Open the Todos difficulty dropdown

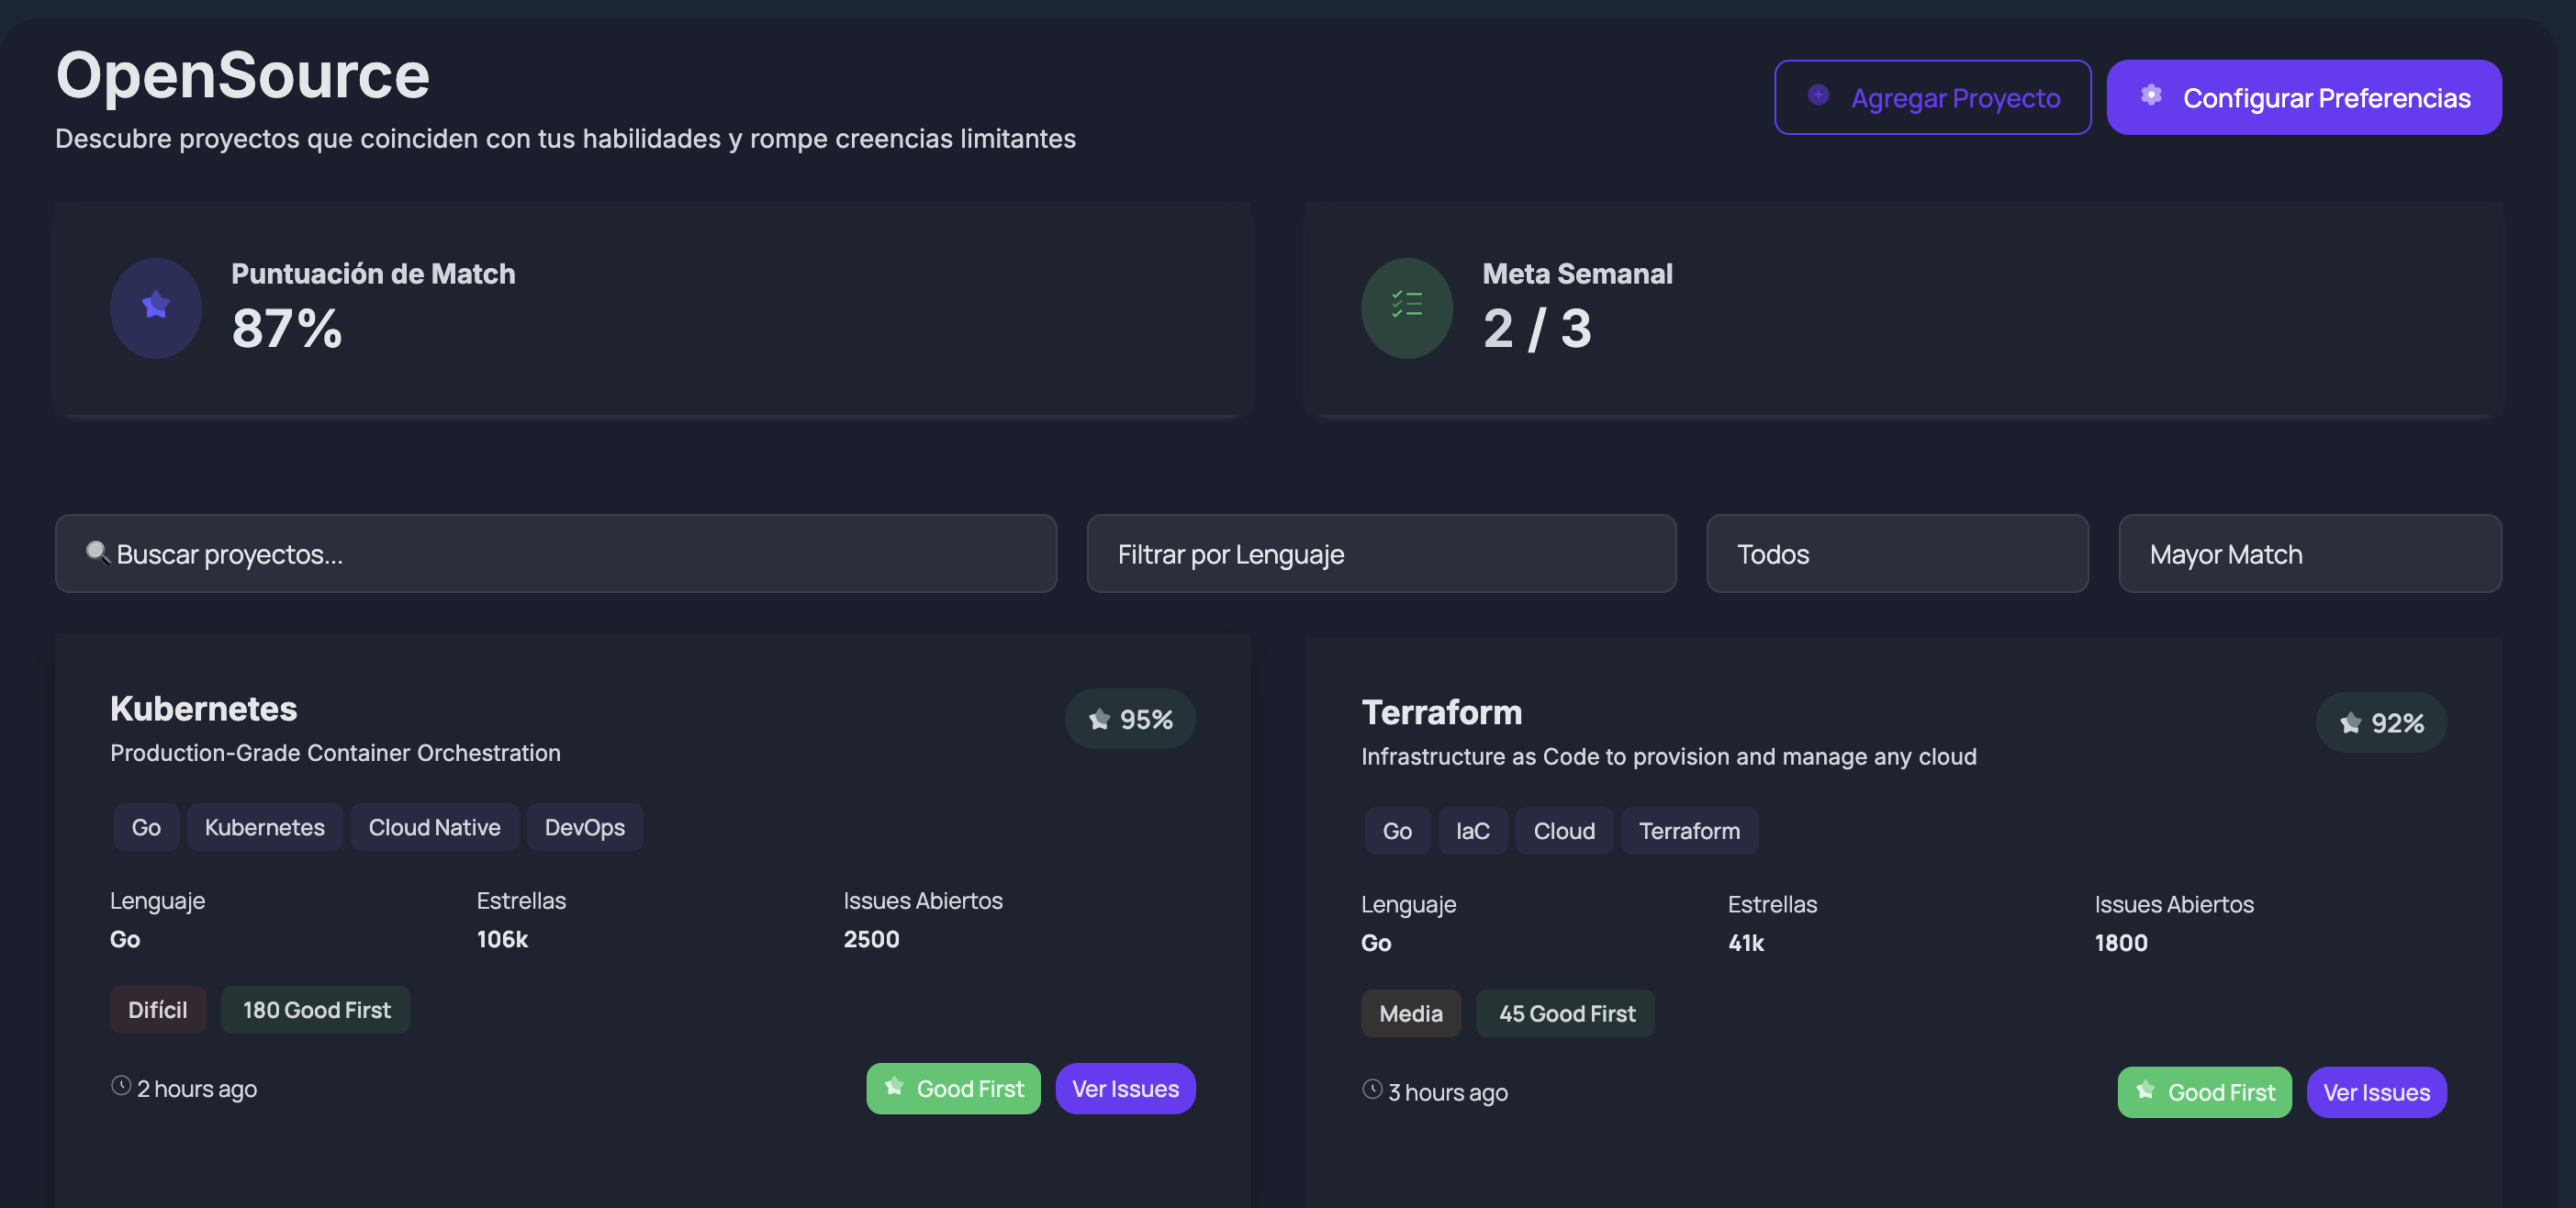[x=1896, y=554]
